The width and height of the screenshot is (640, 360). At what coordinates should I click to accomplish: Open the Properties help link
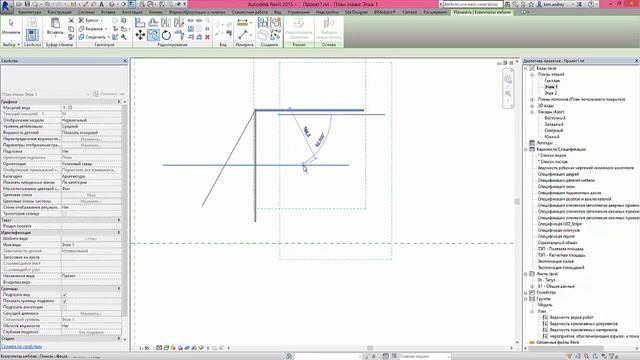click(21, 347)
